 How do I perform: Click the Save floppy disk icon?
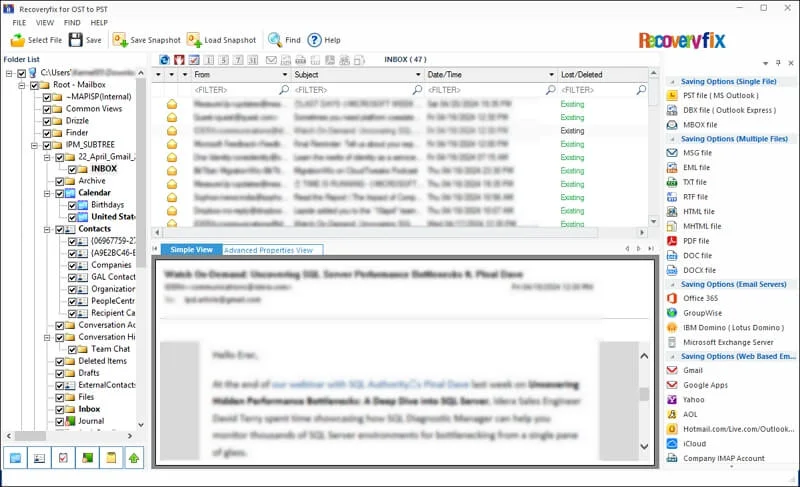click(x=76, y=40)
